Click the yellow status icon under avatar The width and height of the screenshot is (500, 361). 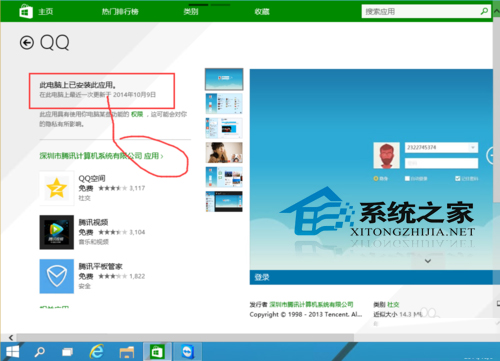click(376, 179)
